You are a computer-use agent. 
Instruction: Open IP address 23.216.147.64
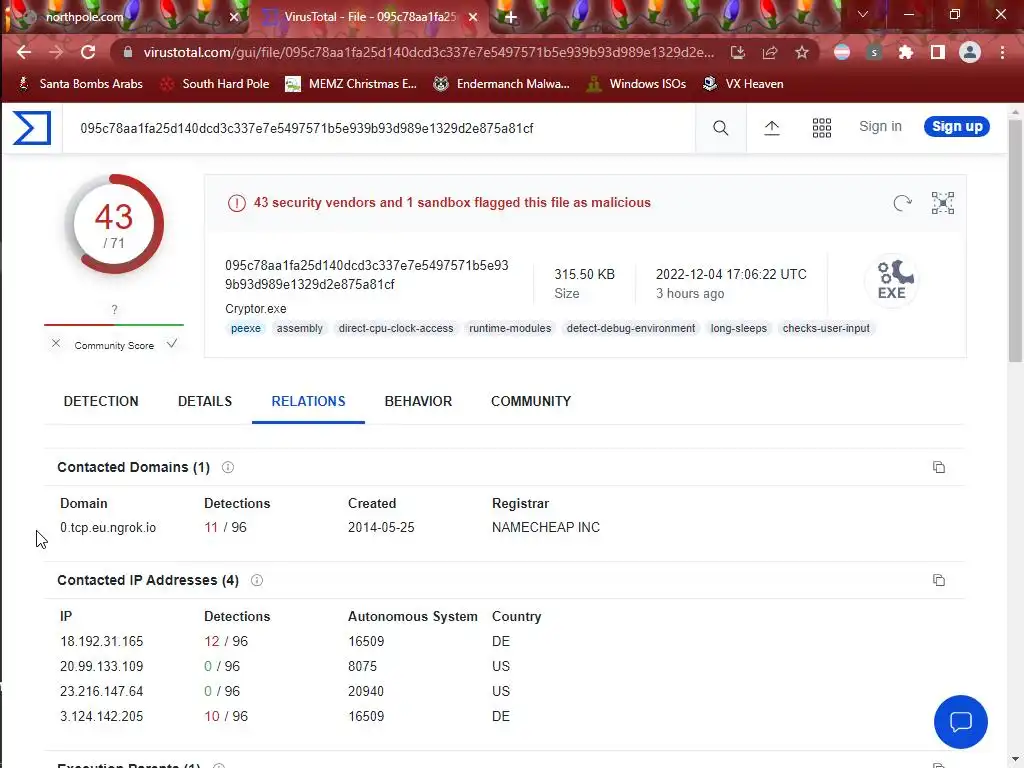pos(102,691)
